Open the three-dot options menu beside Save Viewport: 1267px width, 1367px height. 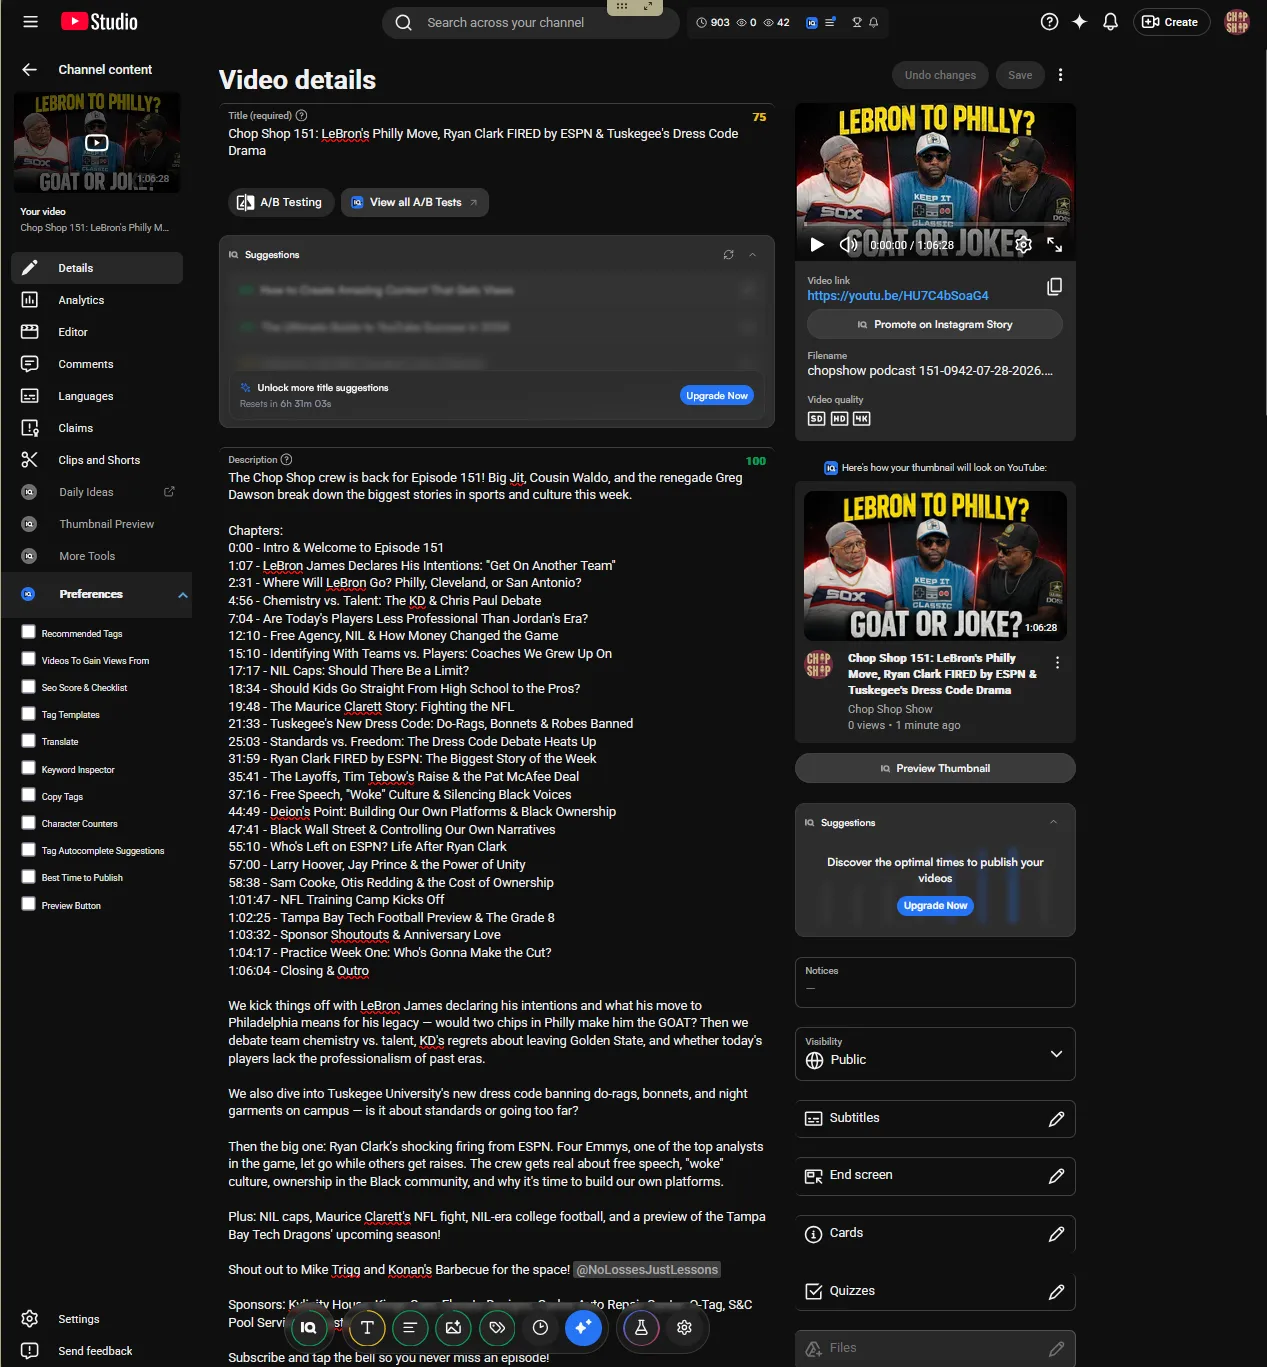(x=1060, y=75)
